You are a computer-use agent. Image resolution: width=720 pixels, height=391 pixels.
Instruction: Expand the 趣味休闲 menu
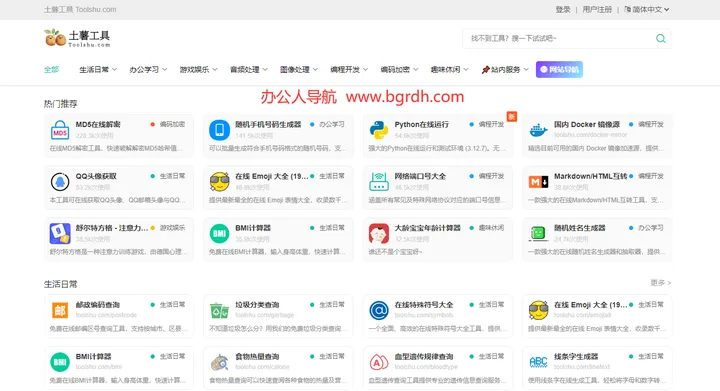pyautogui.click(x=450, y=70)
